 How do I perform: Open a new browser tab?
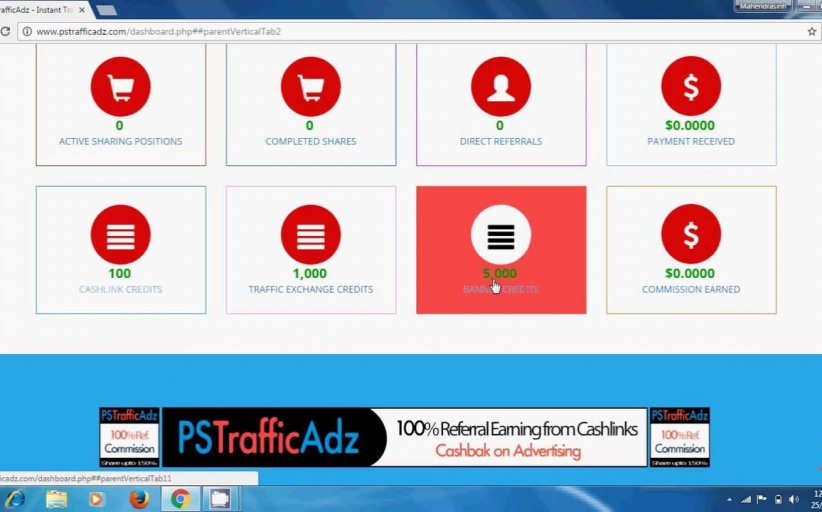(x=106, y=9)
